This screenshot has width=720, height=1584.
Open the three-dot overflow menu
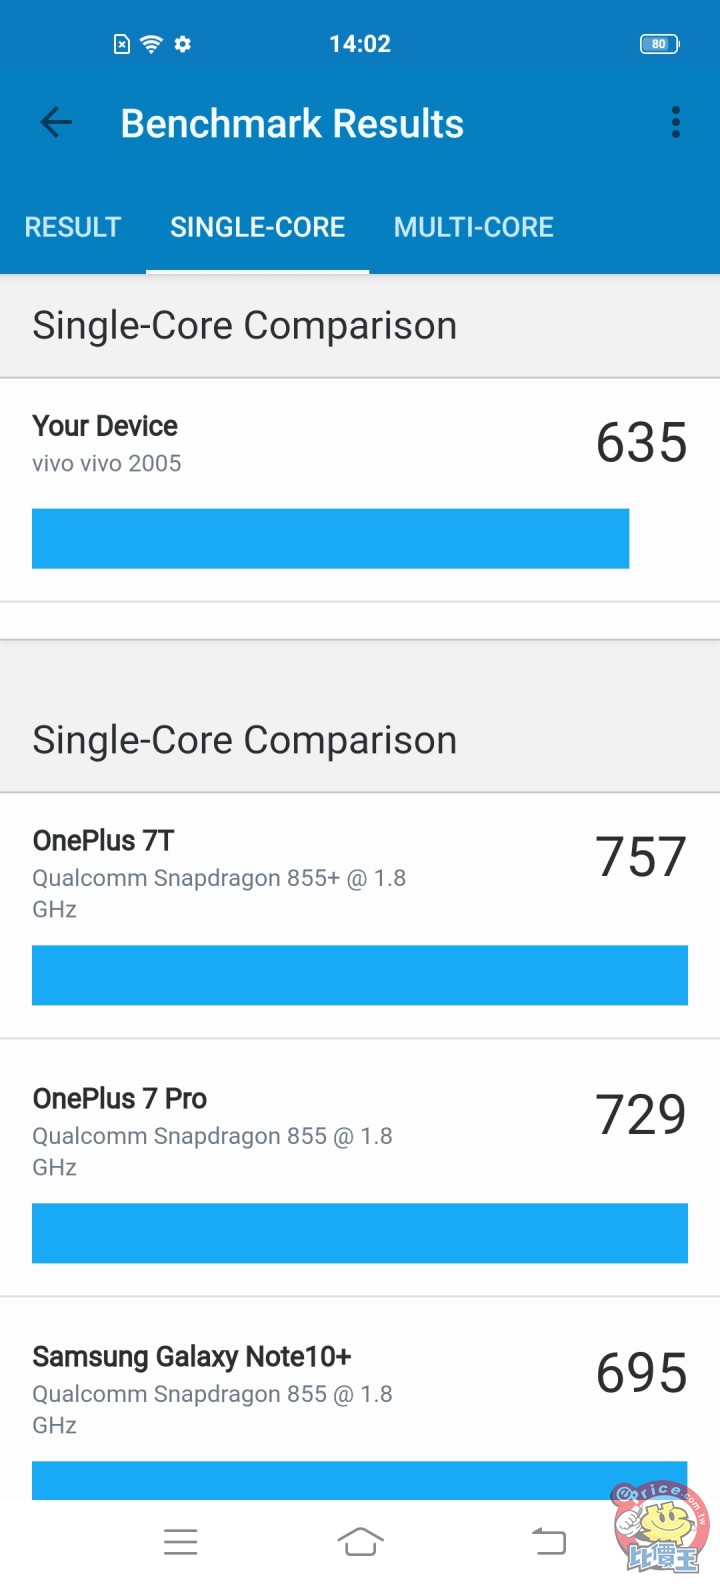(x=676, y=123)
